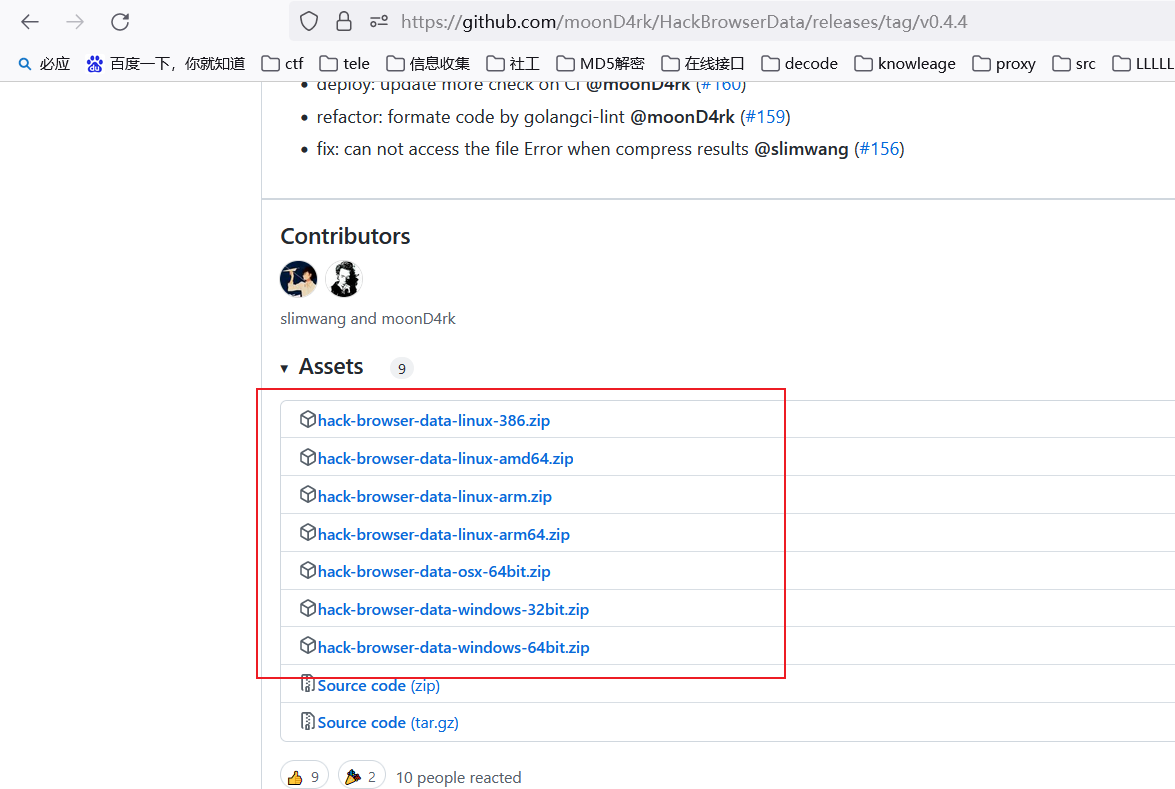Download hack-browser-data-linux-arm64.zip

[x=444, y=535]
